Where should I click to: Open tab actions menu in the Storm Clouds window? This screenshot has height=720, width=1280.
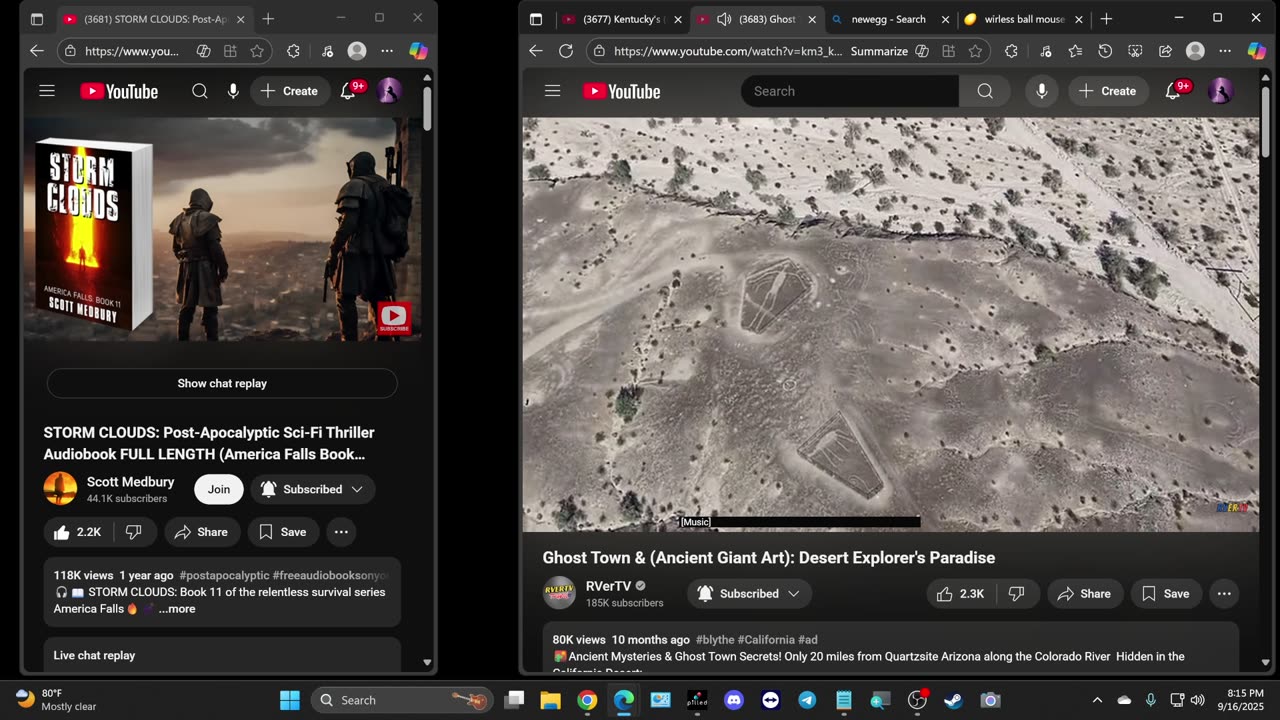[37, 19]
